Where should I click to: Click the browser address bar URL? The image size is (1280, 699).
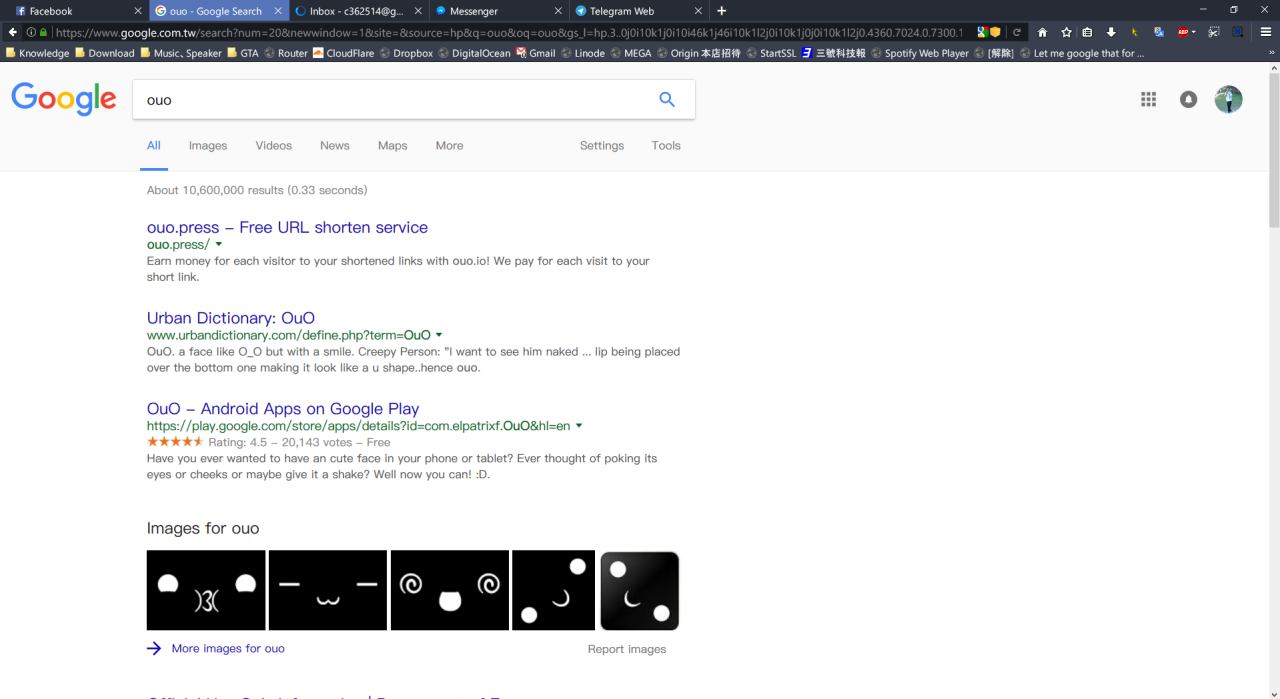coord(509,32)
